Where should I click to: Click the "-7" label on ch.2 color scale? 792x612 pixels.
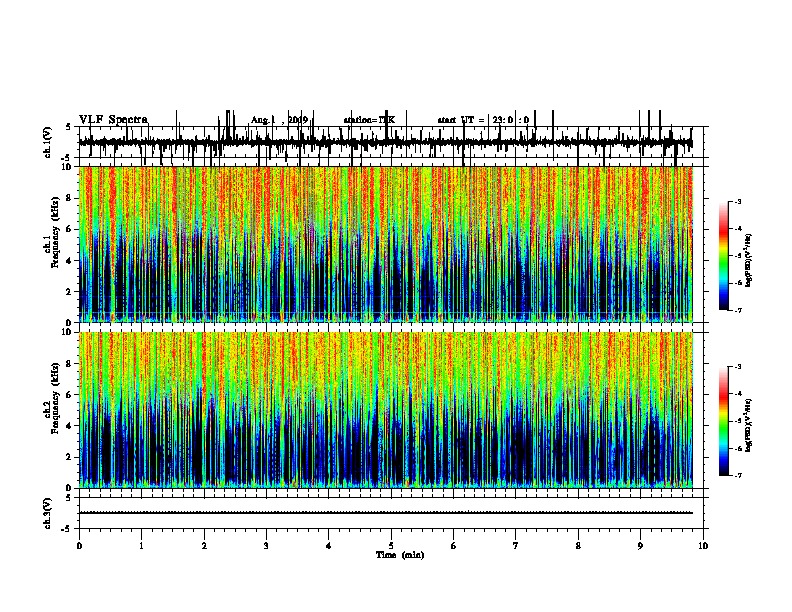coord(737,475)
